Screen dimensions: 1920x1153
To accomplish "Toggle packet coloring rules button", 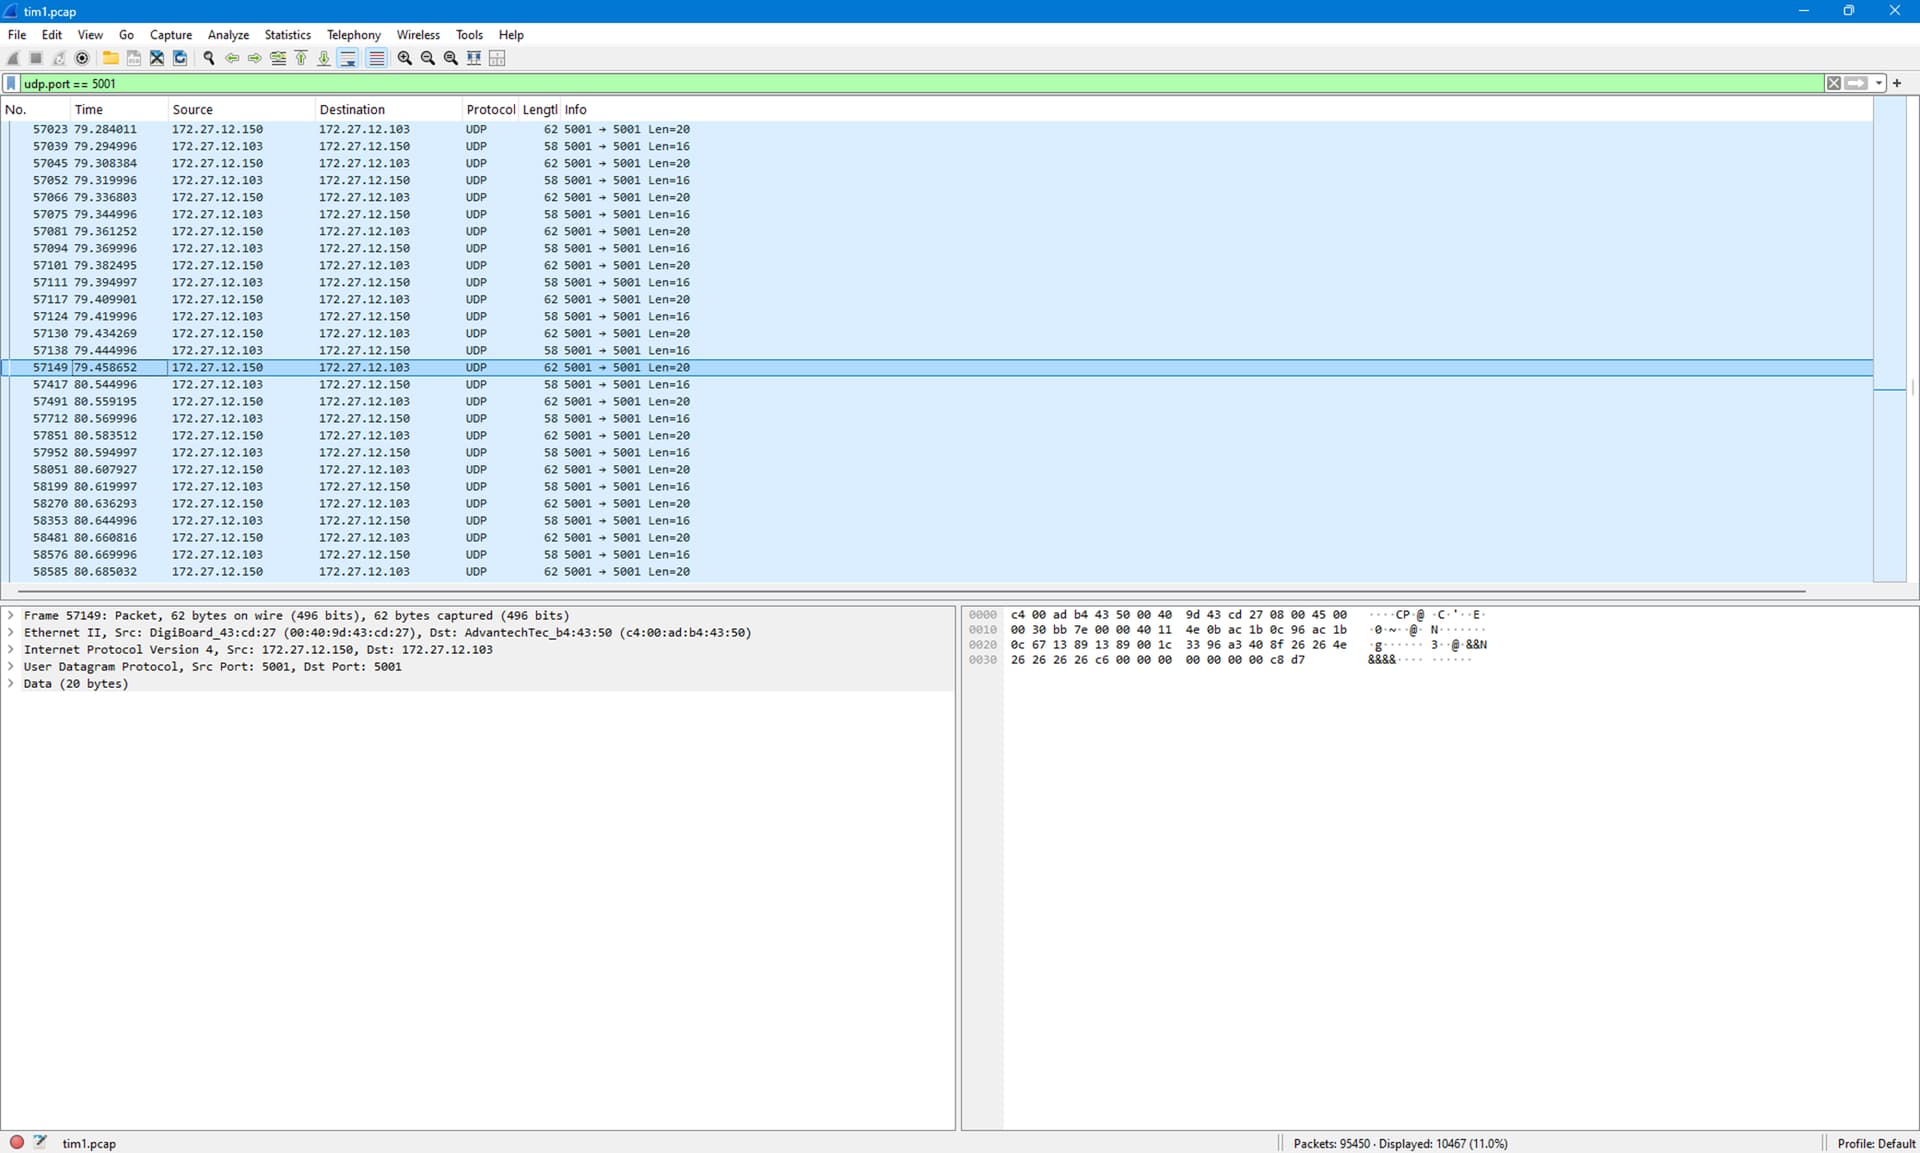I will 376,58.
